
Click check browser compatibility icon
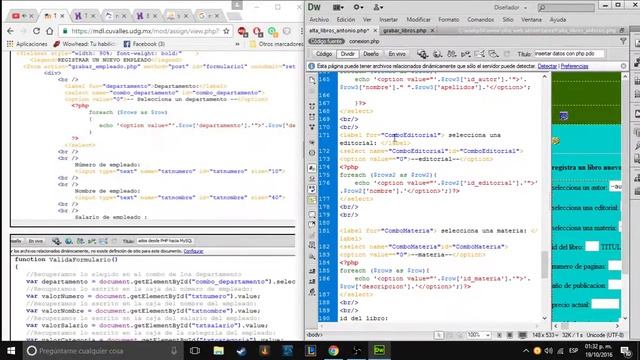[479, 54]
